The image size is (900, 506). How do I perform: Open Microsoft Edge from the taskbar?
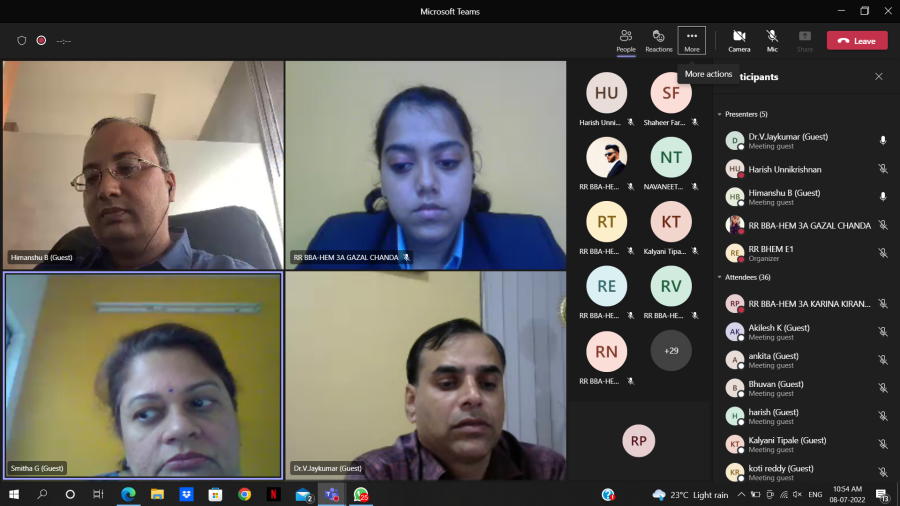pyautogui.click(x=128, y=494)
